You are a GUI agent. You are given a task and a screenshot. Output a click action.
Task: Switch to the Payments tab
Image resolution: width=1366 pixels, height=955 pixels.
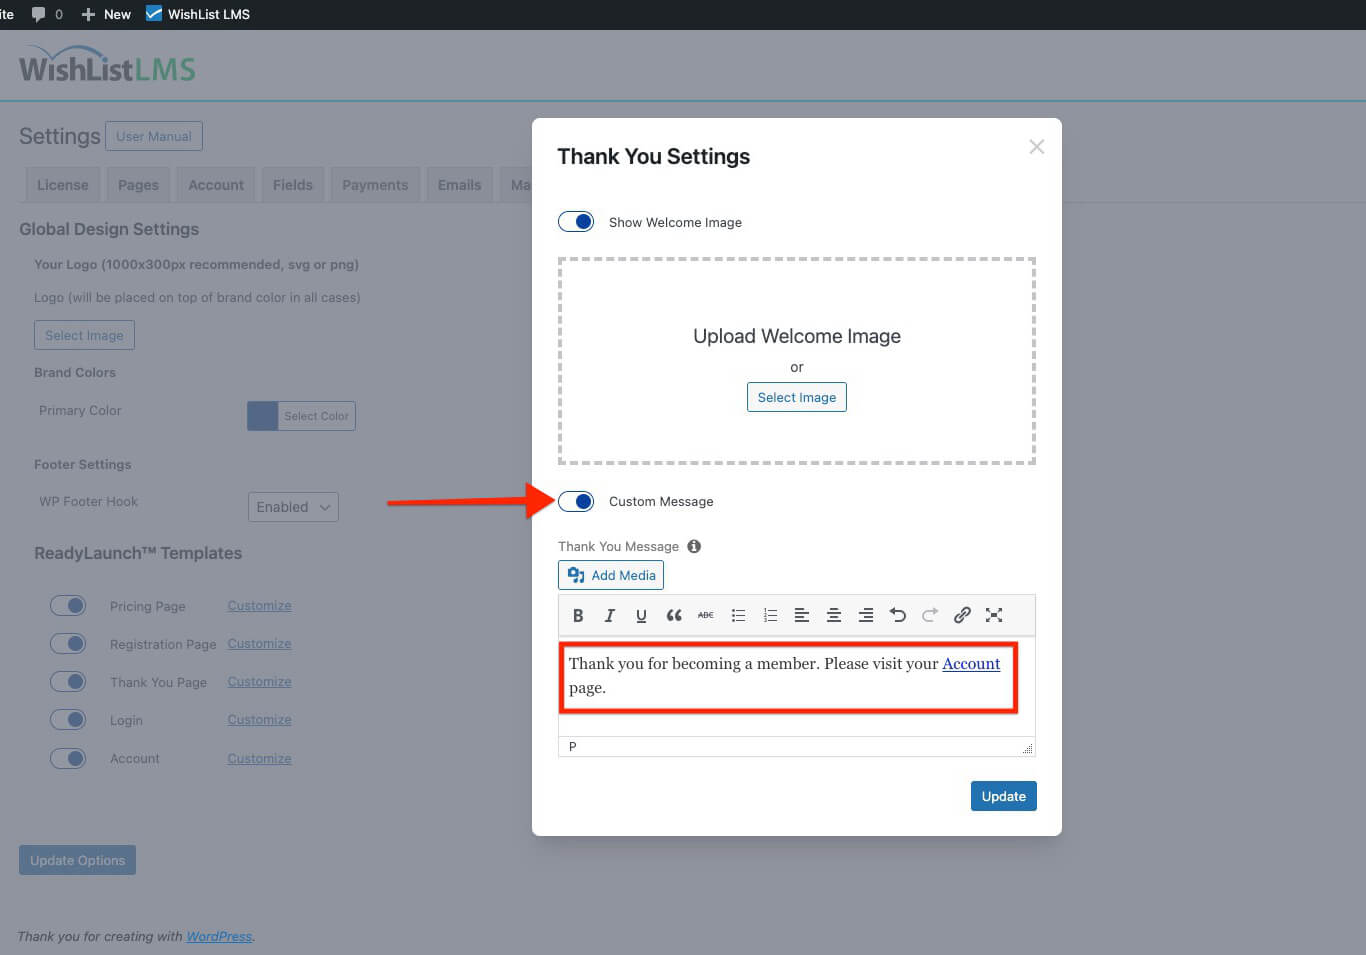click(375, 184)
